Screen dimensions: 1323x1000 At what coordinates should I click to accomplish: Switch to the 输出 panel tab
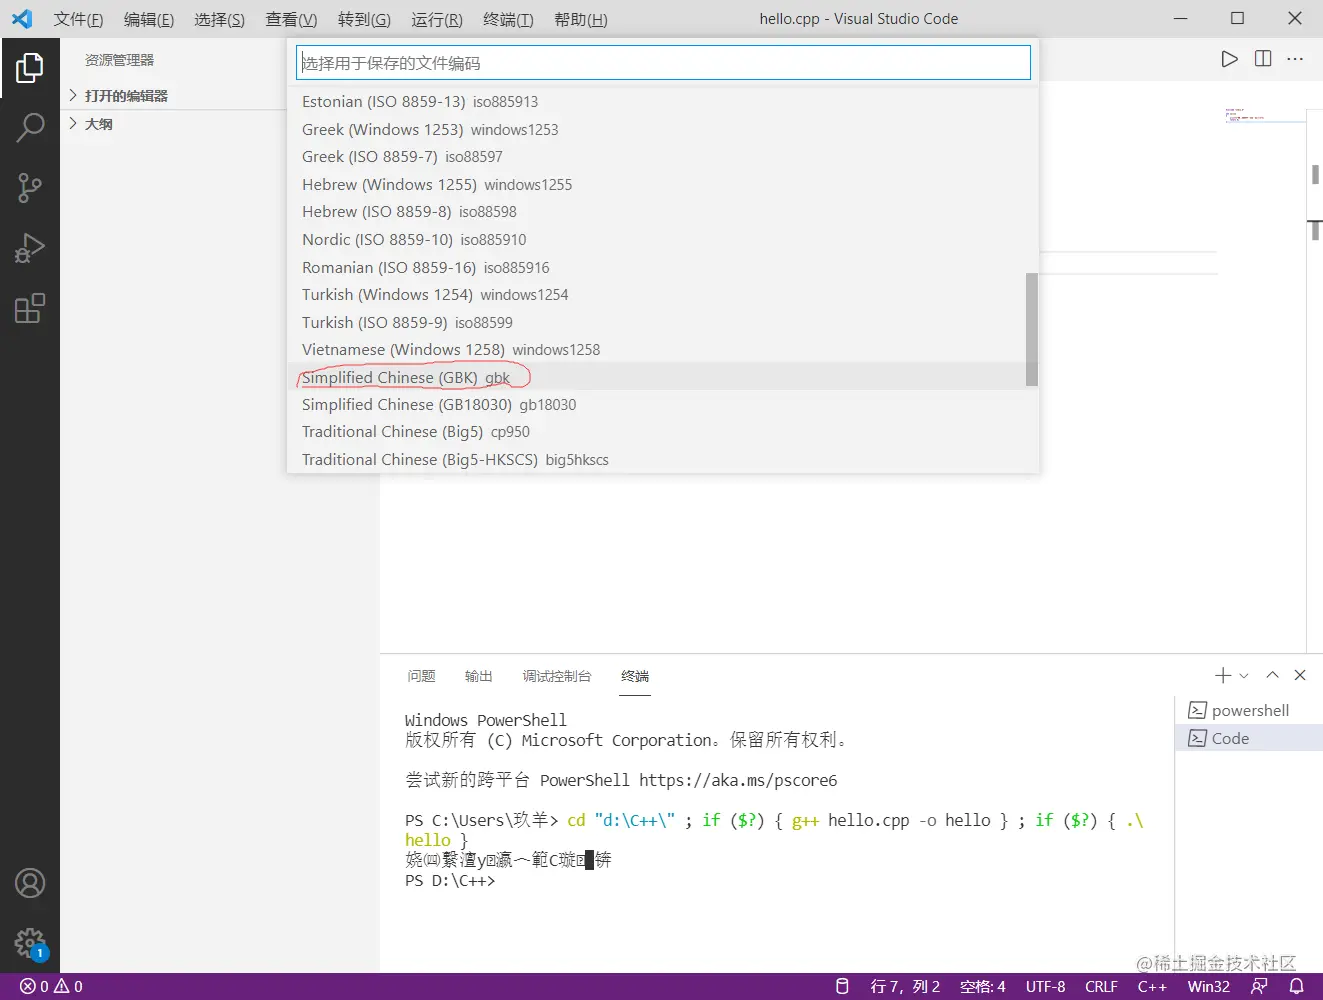479,676
